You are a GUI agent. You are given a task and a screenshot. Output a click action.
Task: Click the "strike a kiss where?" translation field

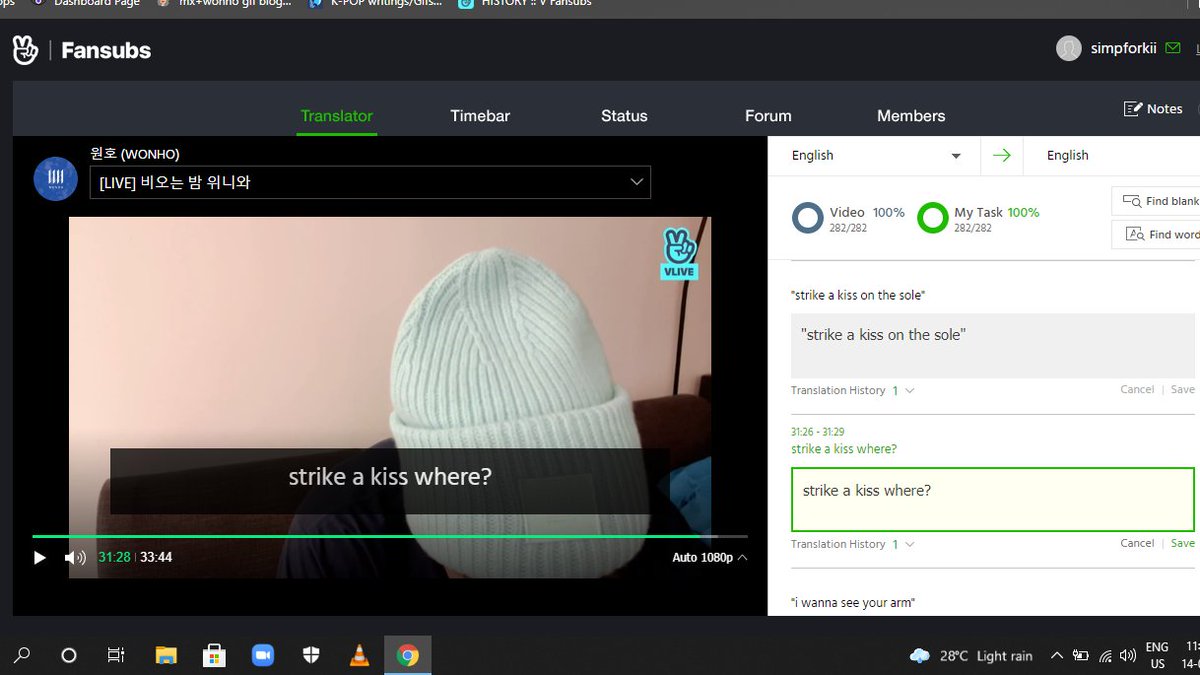[x=993, y=498]
